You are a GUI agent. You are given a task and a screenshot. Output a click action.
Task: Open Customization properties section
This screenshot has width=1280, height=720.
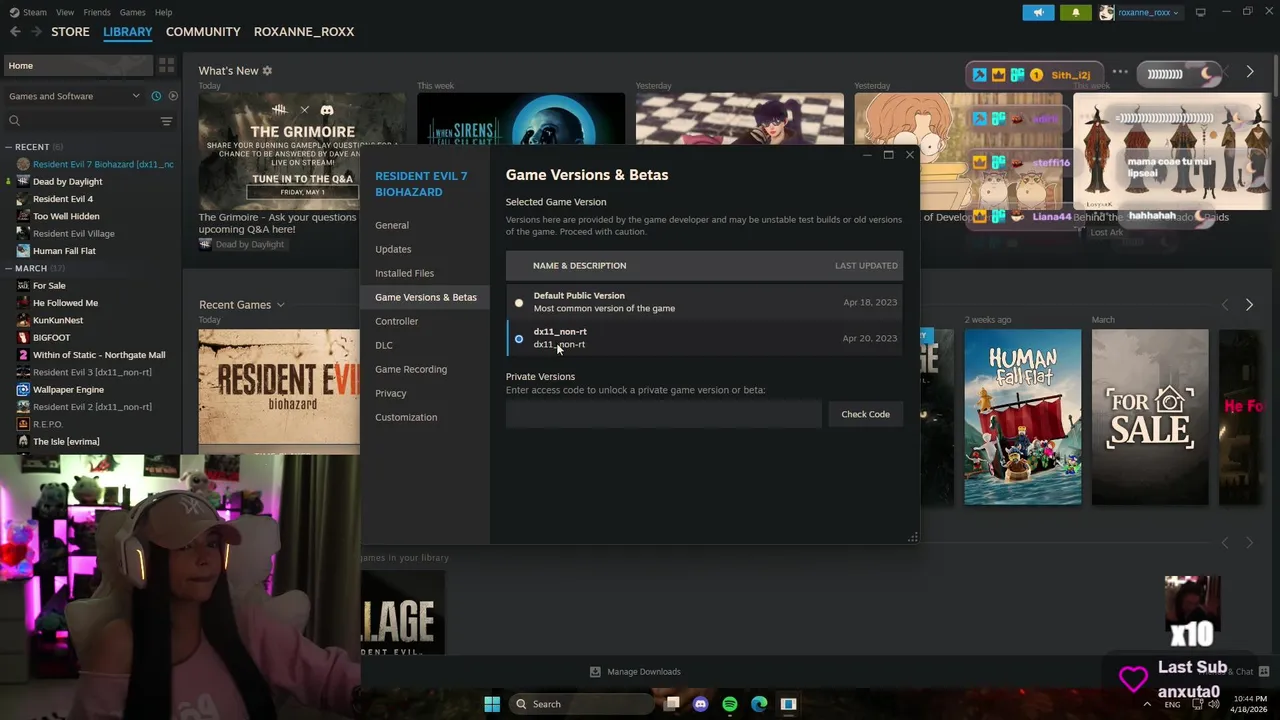tap(406, 417)
